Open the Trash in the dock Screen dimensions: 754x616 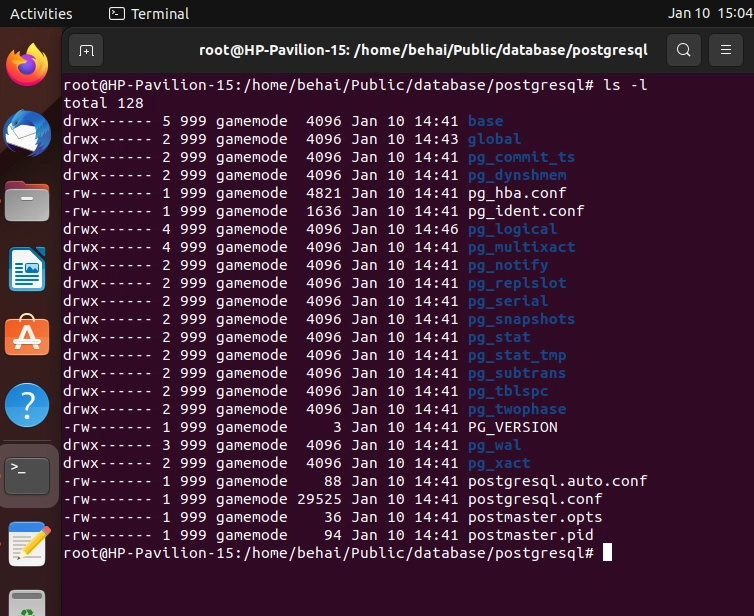27,603
